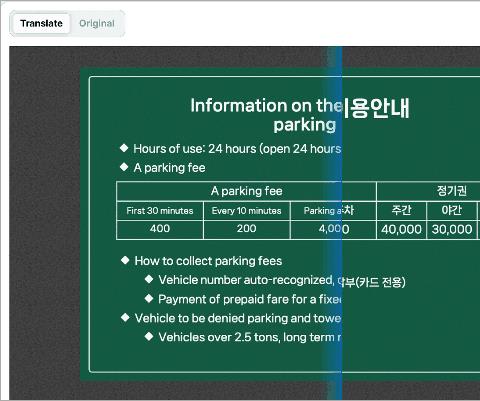Click 'Vehicle to be denied parking' line

(238, 318)
